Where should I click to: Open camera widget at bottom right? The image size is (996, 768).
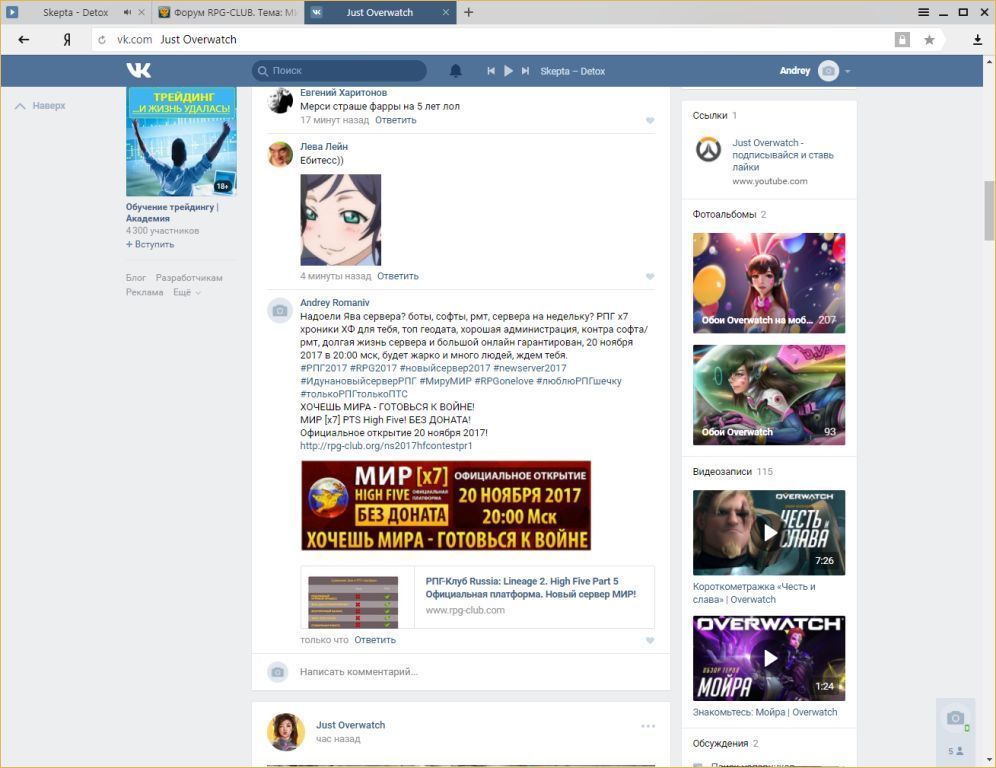pos(955,719)
